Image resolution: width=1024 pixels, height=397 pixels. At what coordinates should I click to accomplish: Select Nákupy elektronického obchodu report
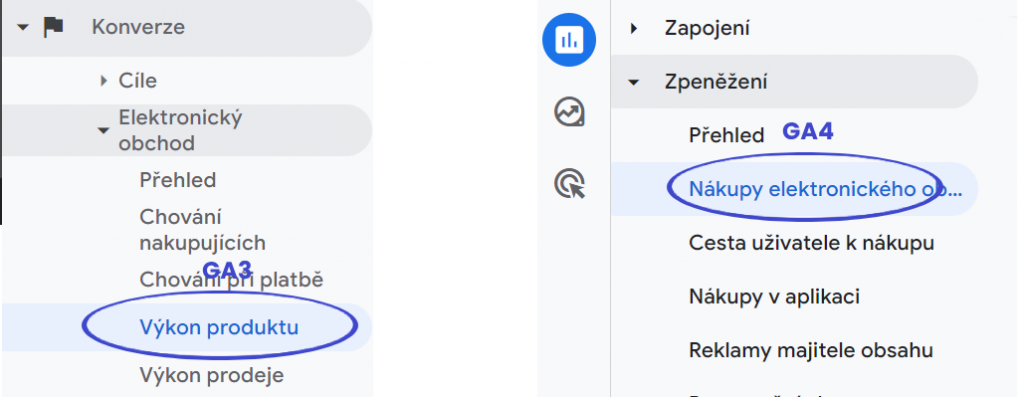coord(825,189)
